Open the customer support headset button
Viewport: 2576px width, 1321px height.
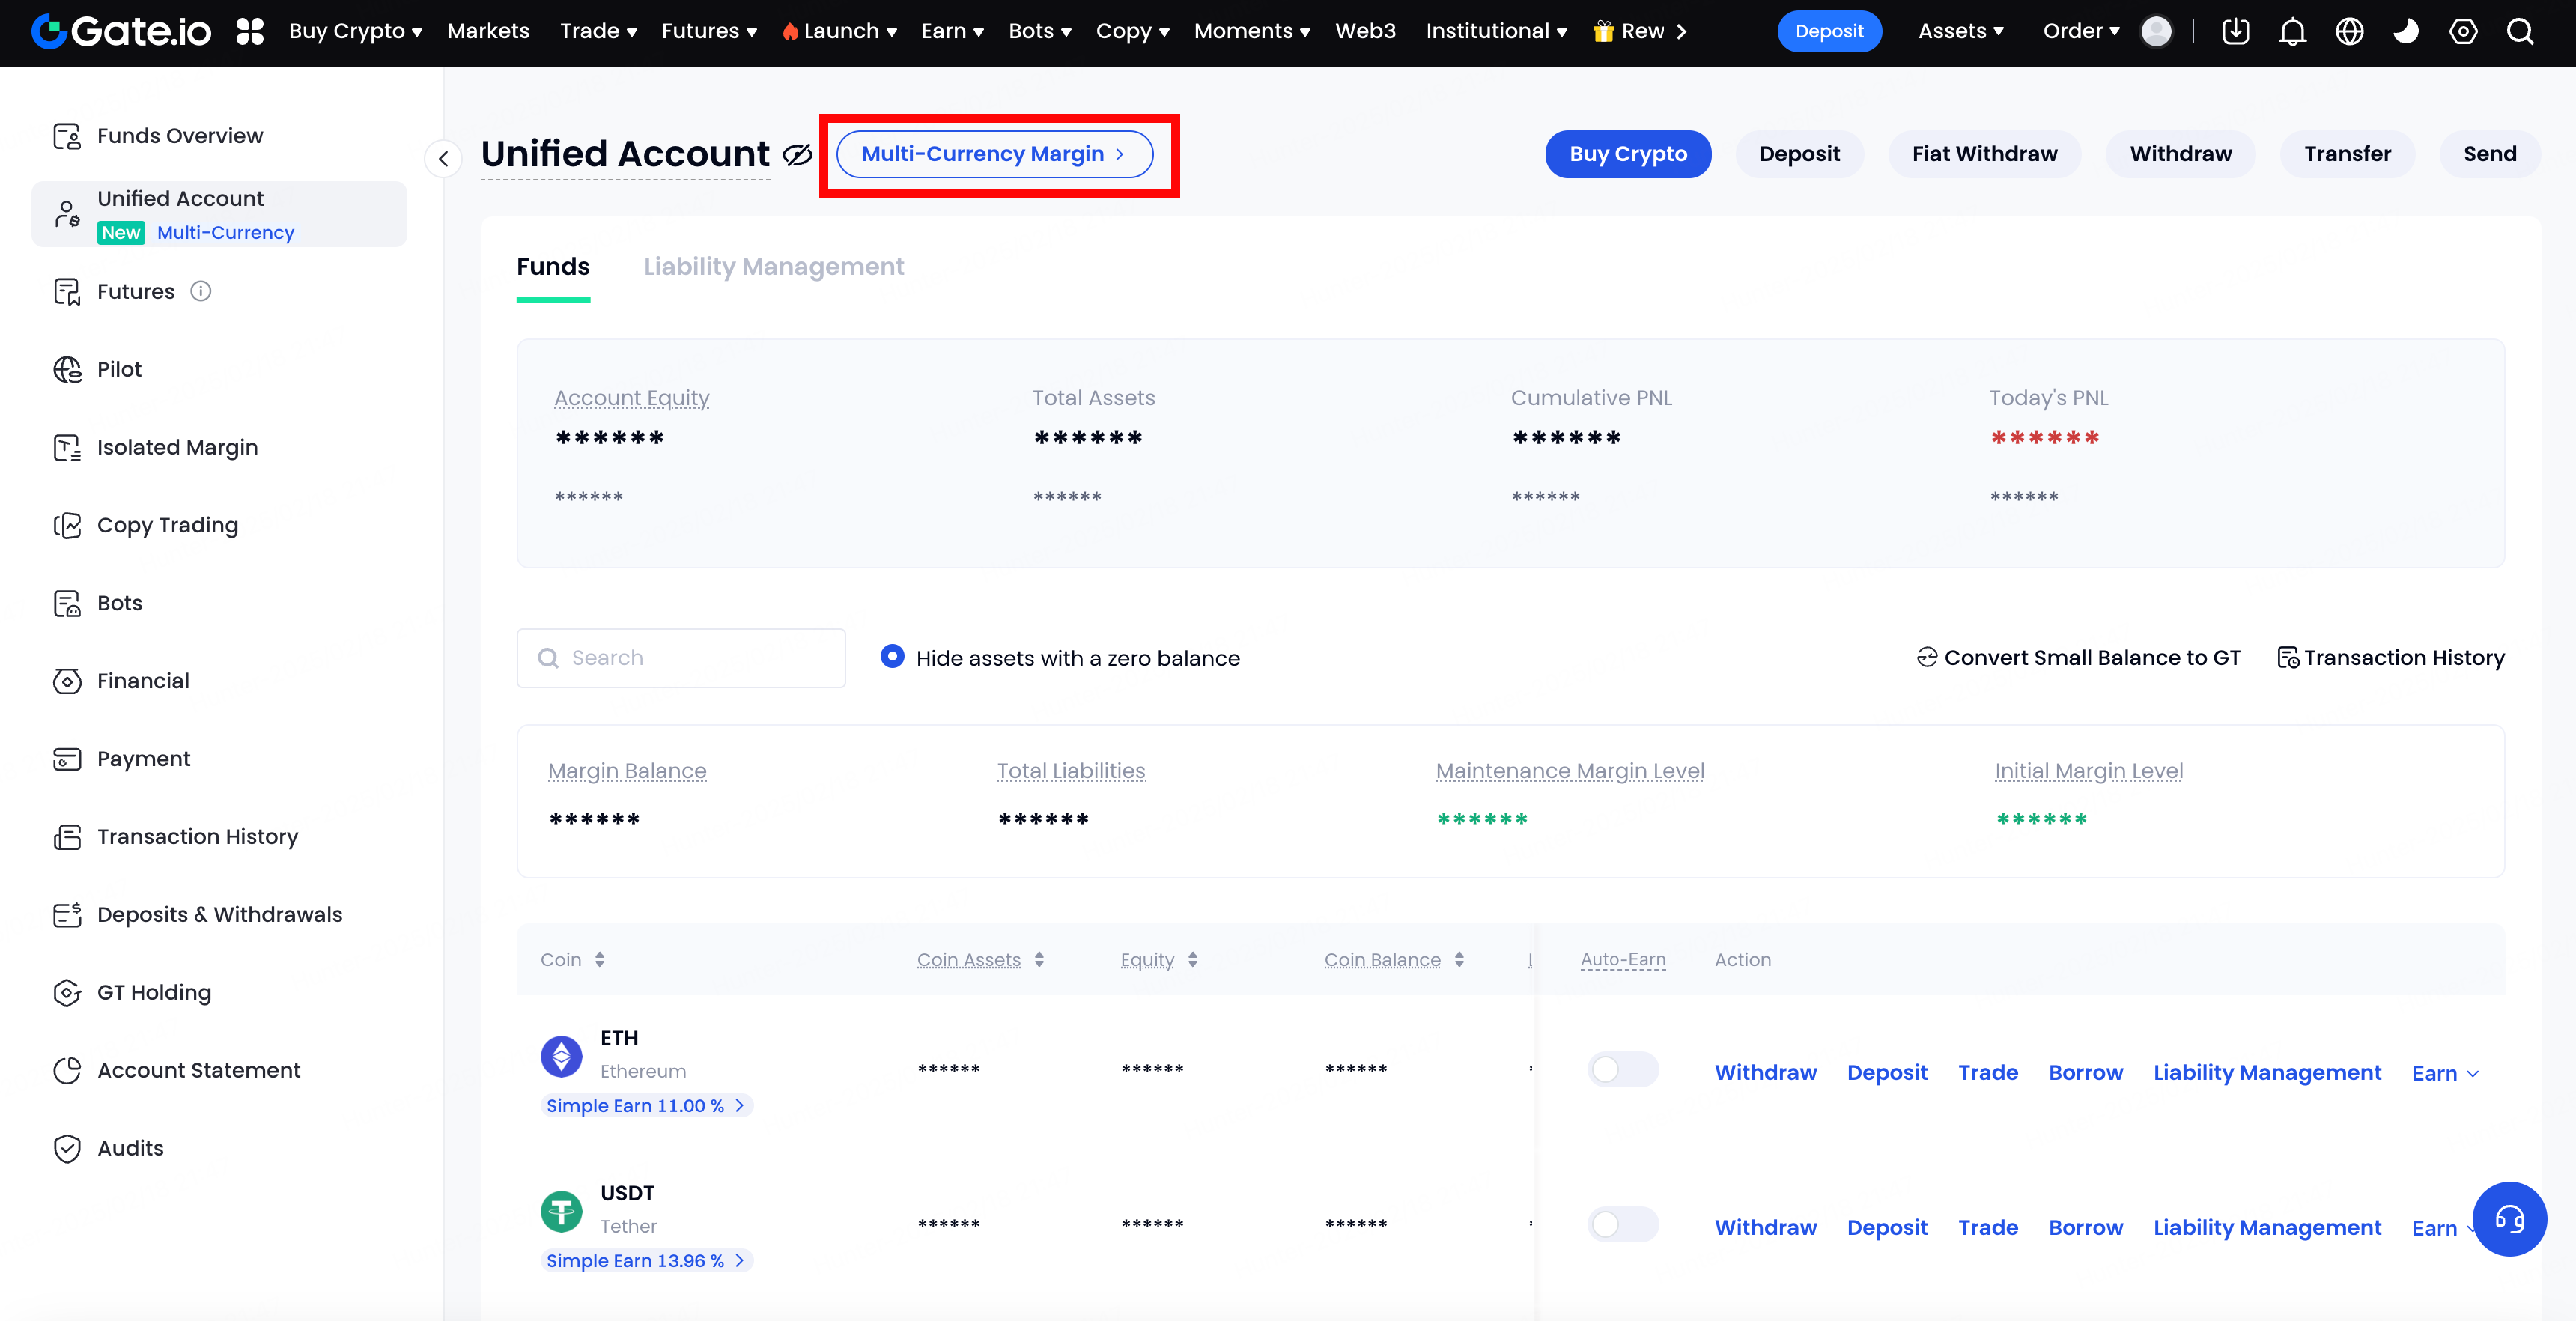[x=2509, y=1218]
